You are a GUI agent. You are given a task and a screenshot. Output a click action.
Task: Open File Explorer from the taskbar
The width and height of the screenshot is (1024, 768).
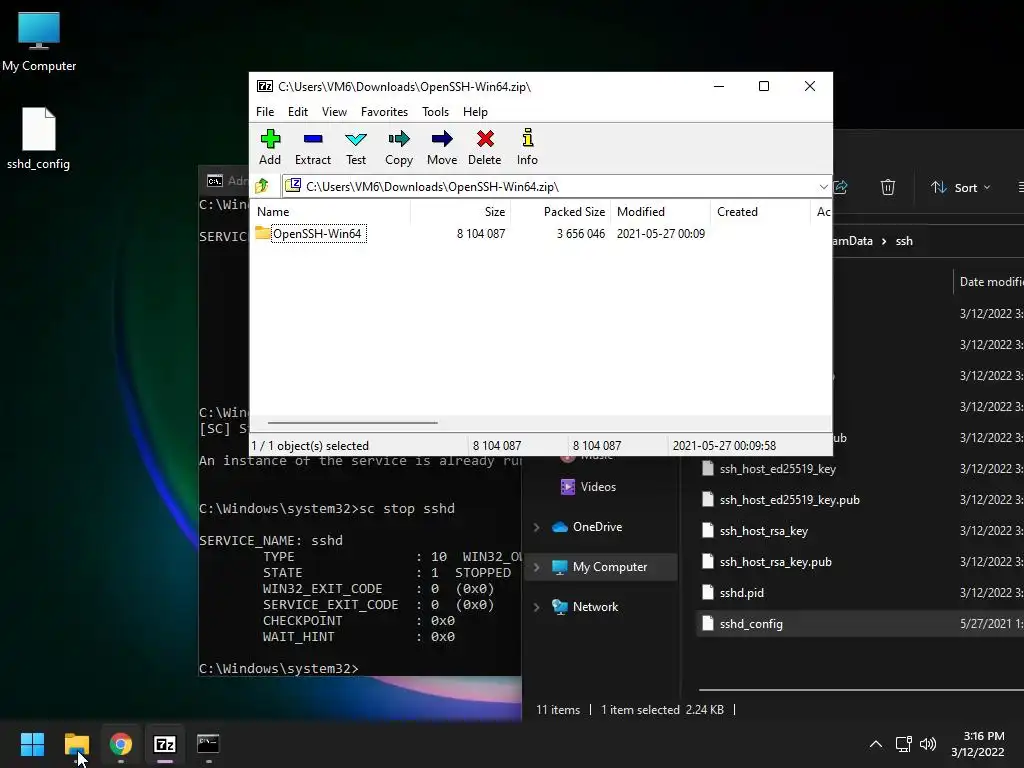coord(76,744)
